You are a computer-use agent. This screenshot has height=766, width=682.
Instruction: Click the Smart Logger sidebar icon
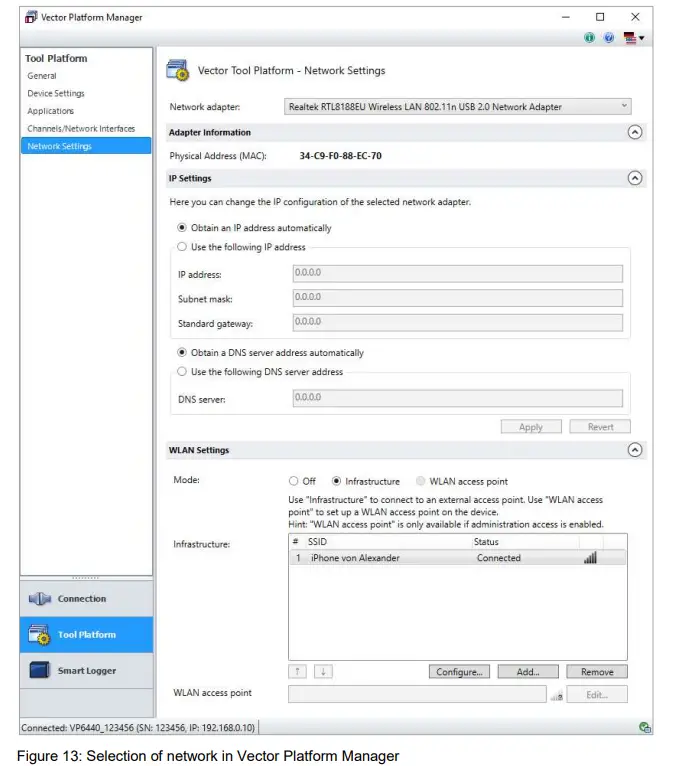(x=39, y=670)
